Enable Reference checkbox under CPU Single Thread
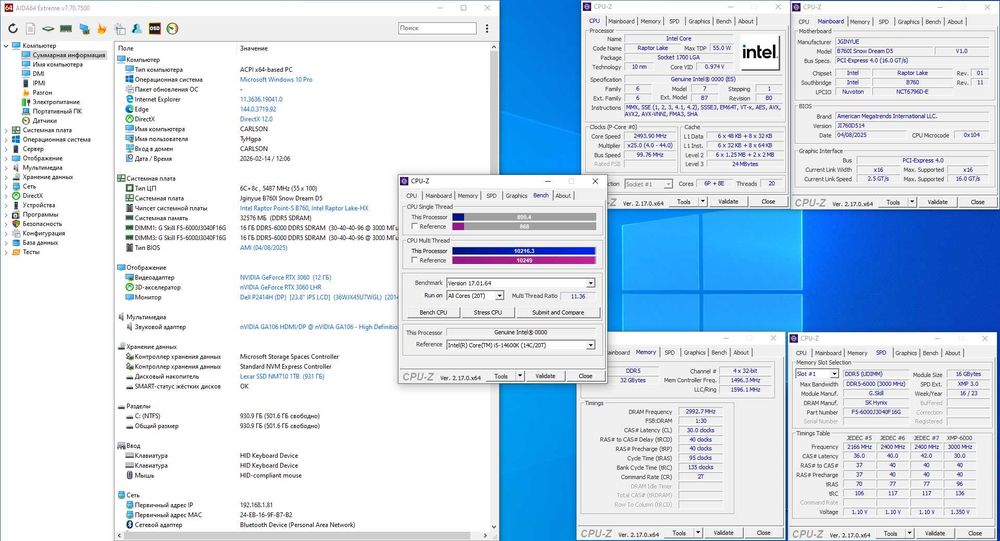1000x541 pixels. 415,226
